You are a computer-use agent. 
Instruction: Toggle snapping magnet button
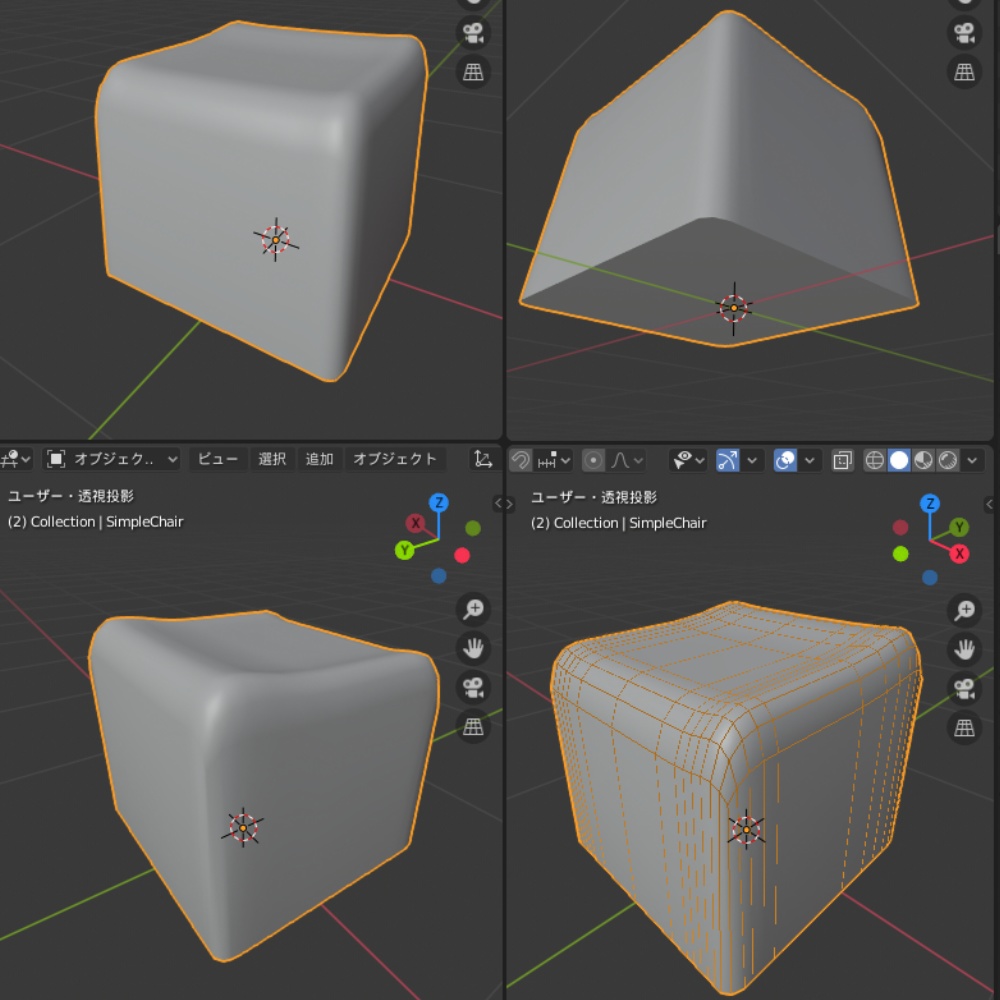pyautogui.click(x=520, y=460)
